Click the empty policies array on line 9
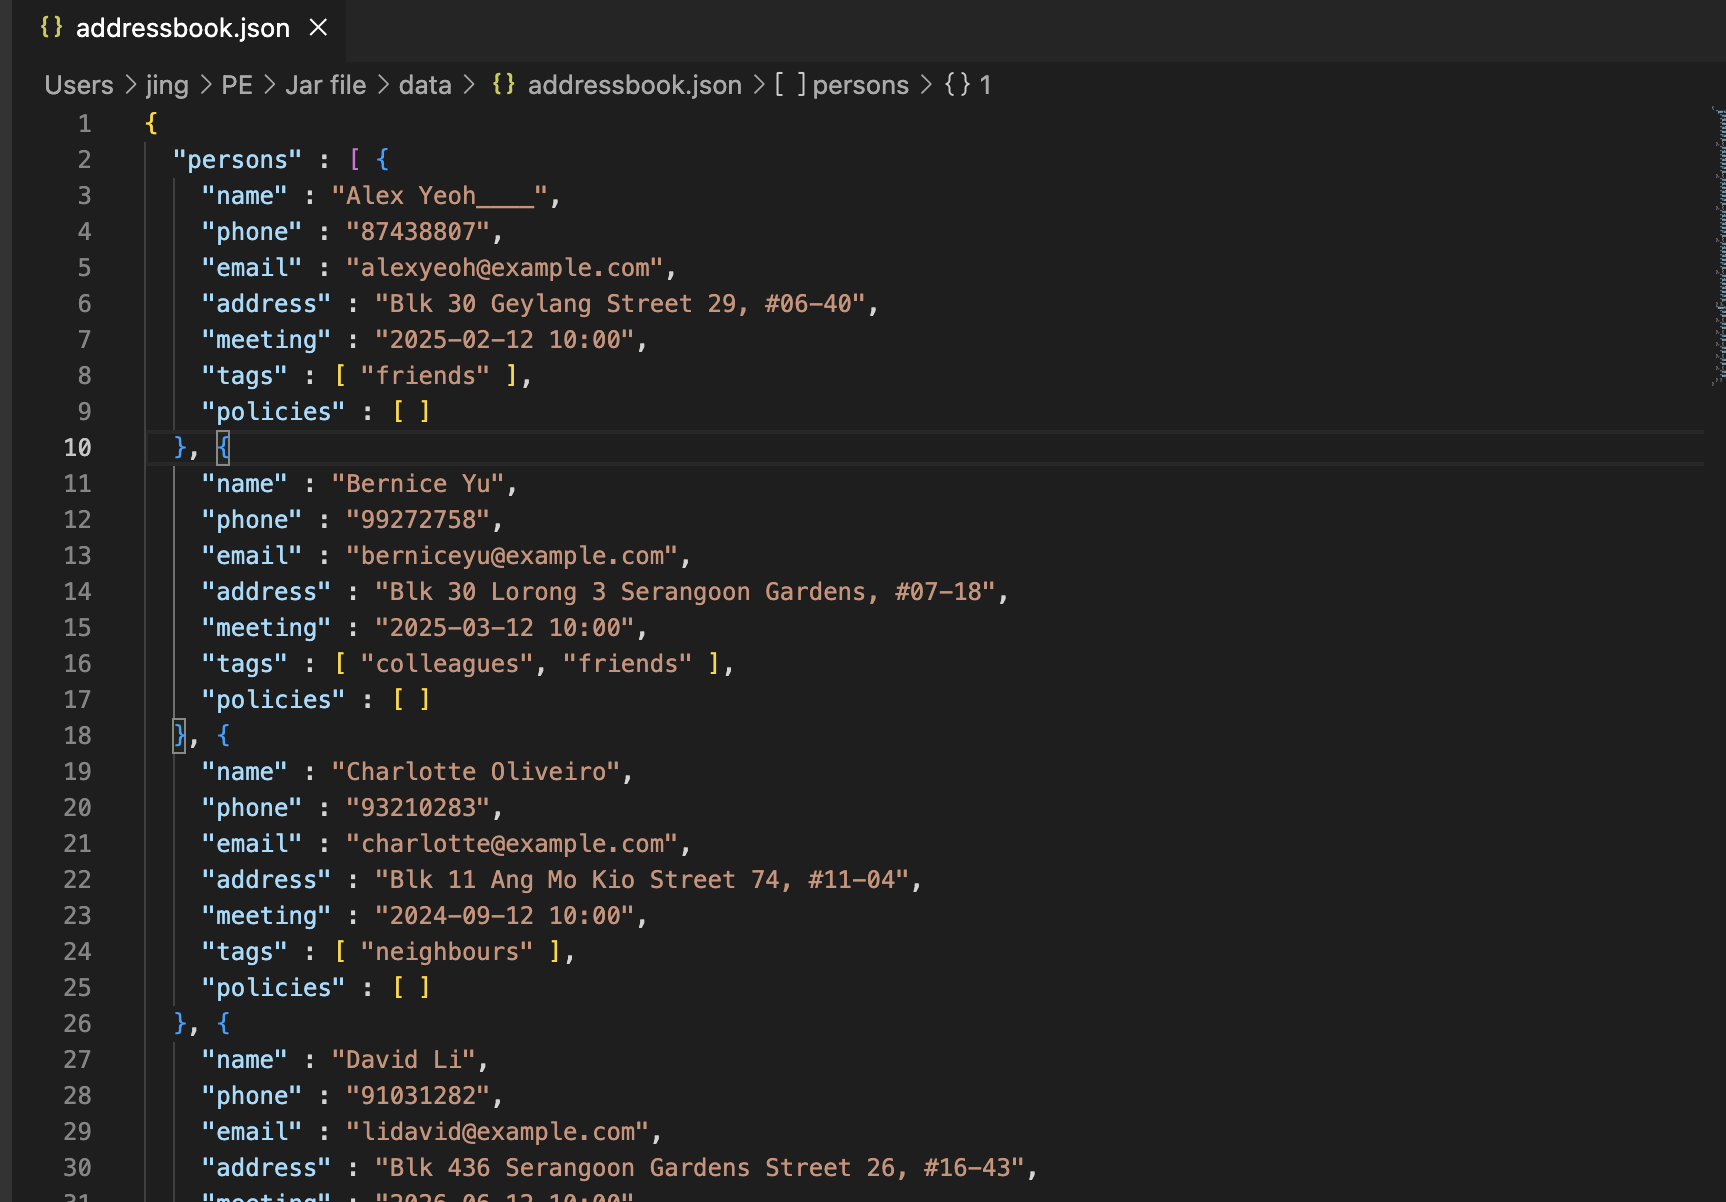Image resolution: width=1726 pixels, height=1202 pixels. [411, 412]
